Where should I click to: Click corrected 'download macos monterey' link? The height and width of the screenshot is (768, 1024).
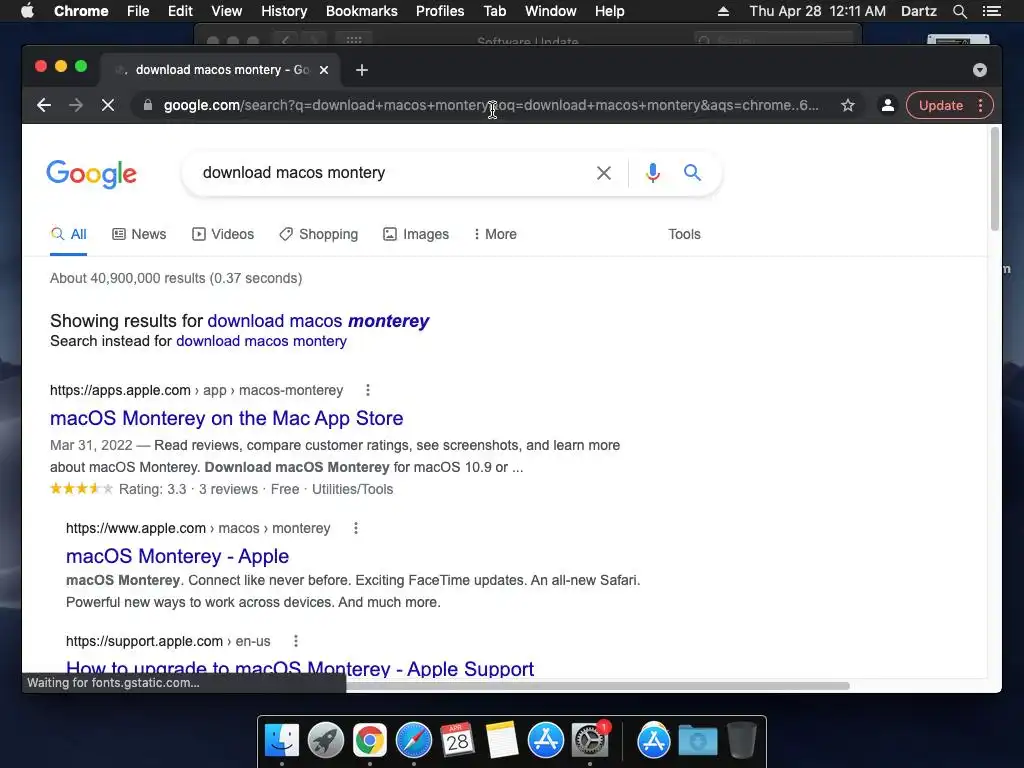point(318,321)
